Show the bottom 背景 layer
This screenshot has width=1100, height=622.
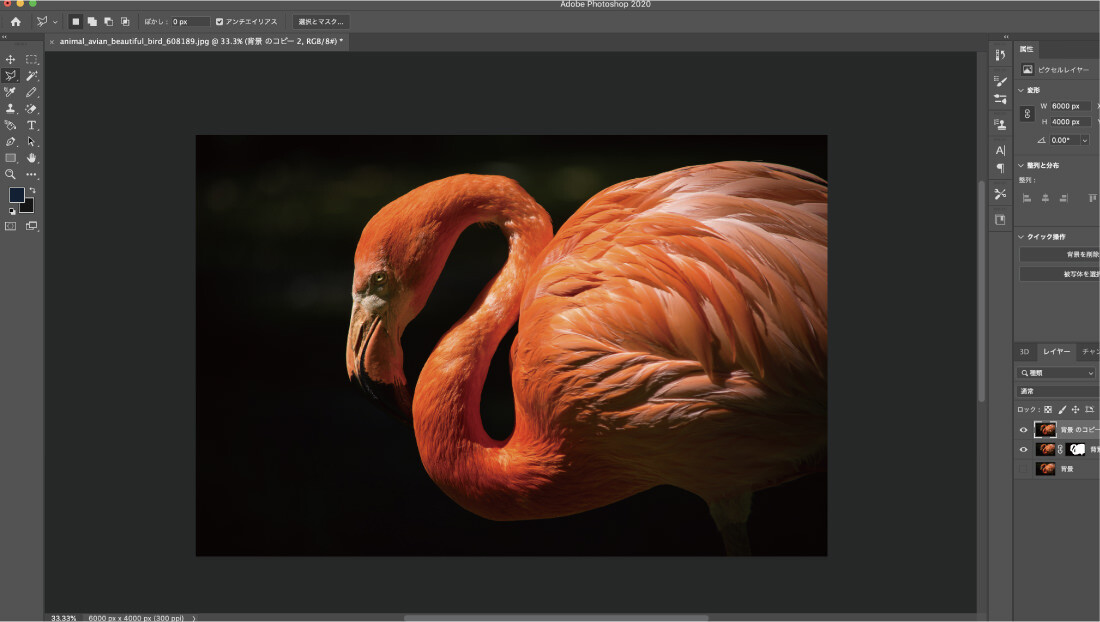click(1023, 468)
